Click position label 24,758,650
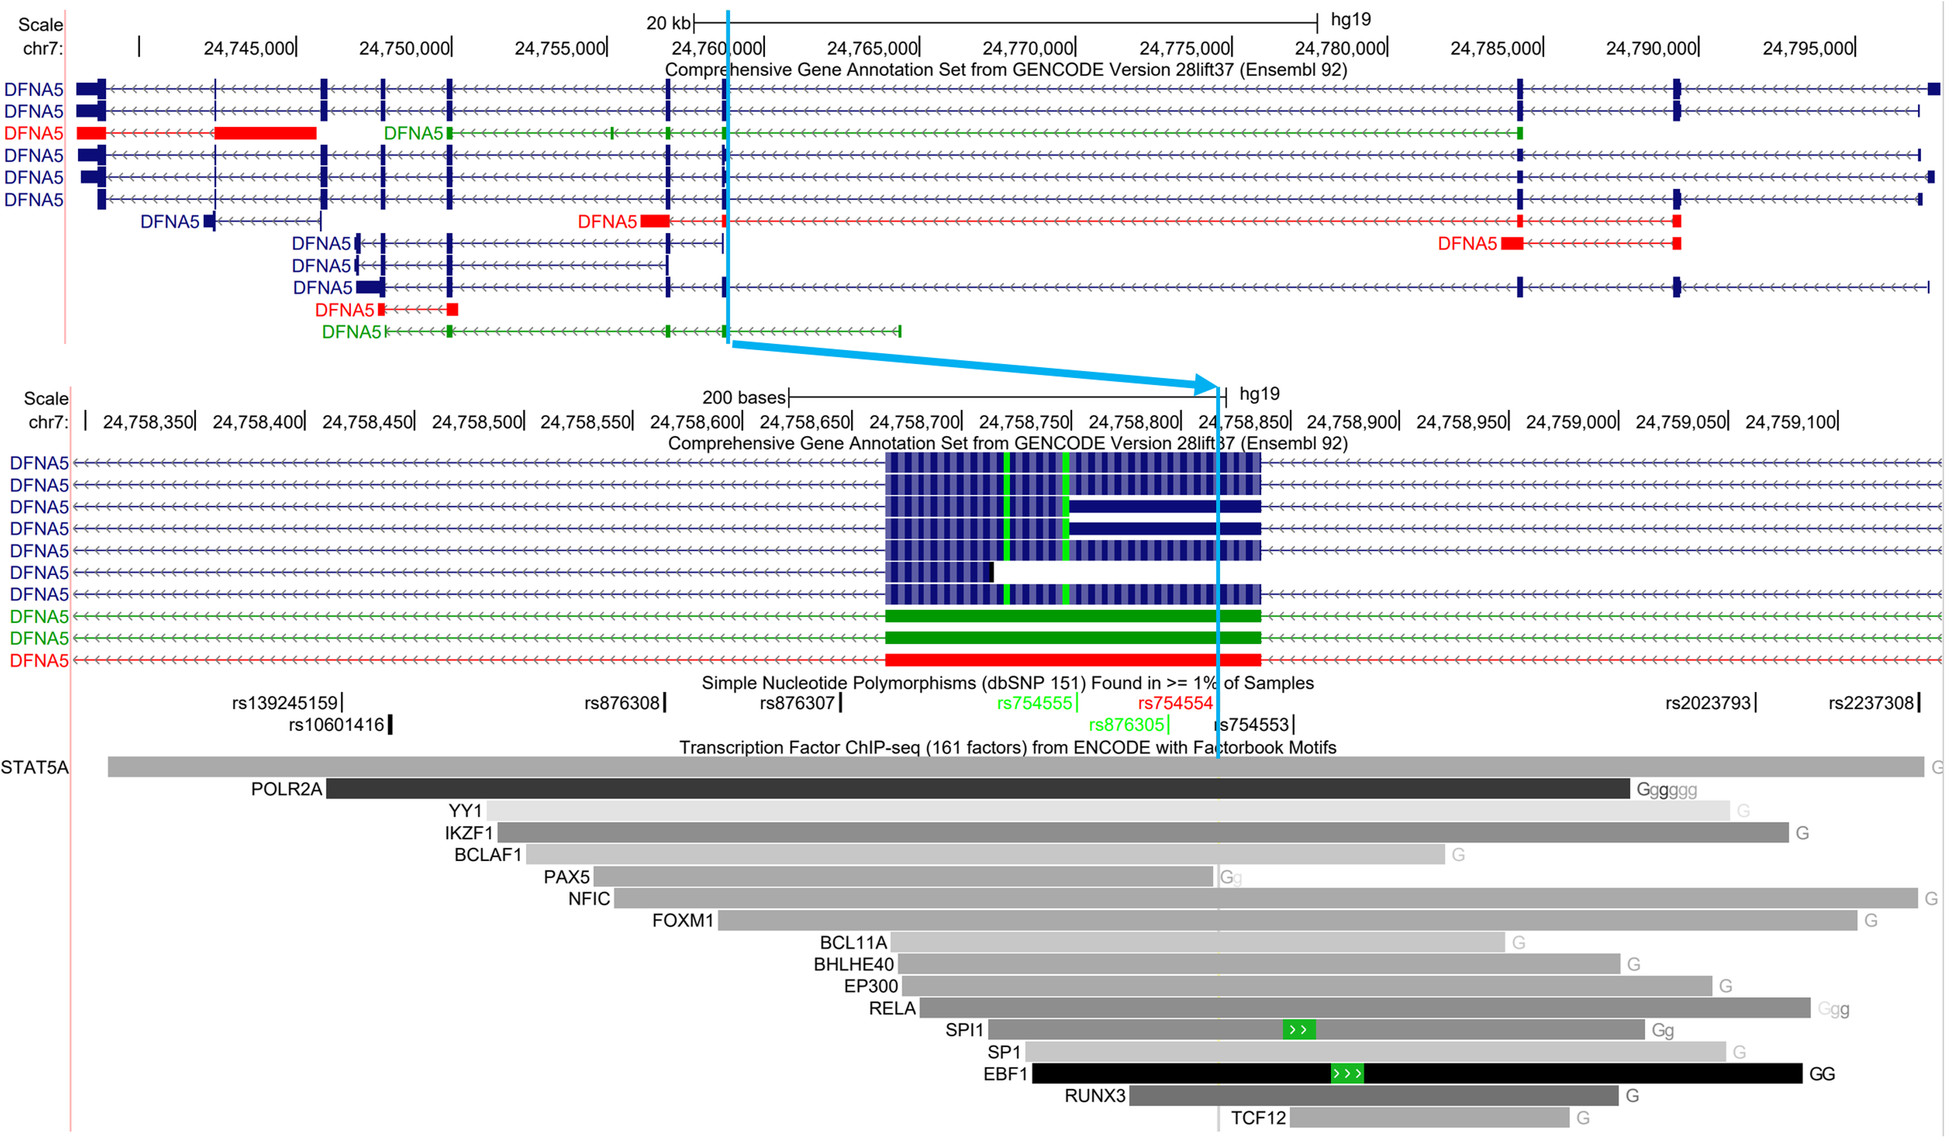This screenshot has width=1946, height=1138. 805,422
